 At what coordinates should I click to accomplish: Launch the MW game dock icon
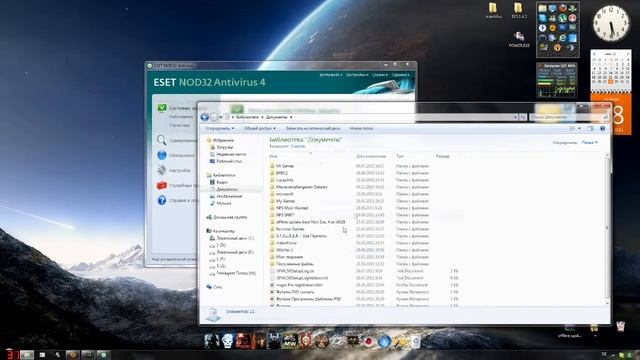(x=290, y=341)
